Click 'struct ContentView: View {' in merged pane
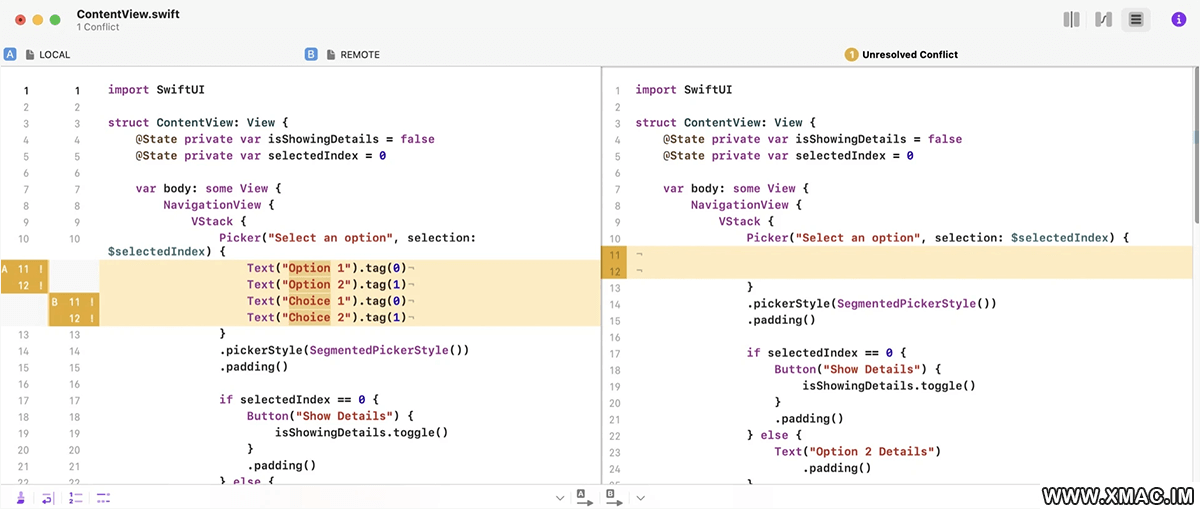The height and width of the screenshot is (509, 1200). point(726,123)
